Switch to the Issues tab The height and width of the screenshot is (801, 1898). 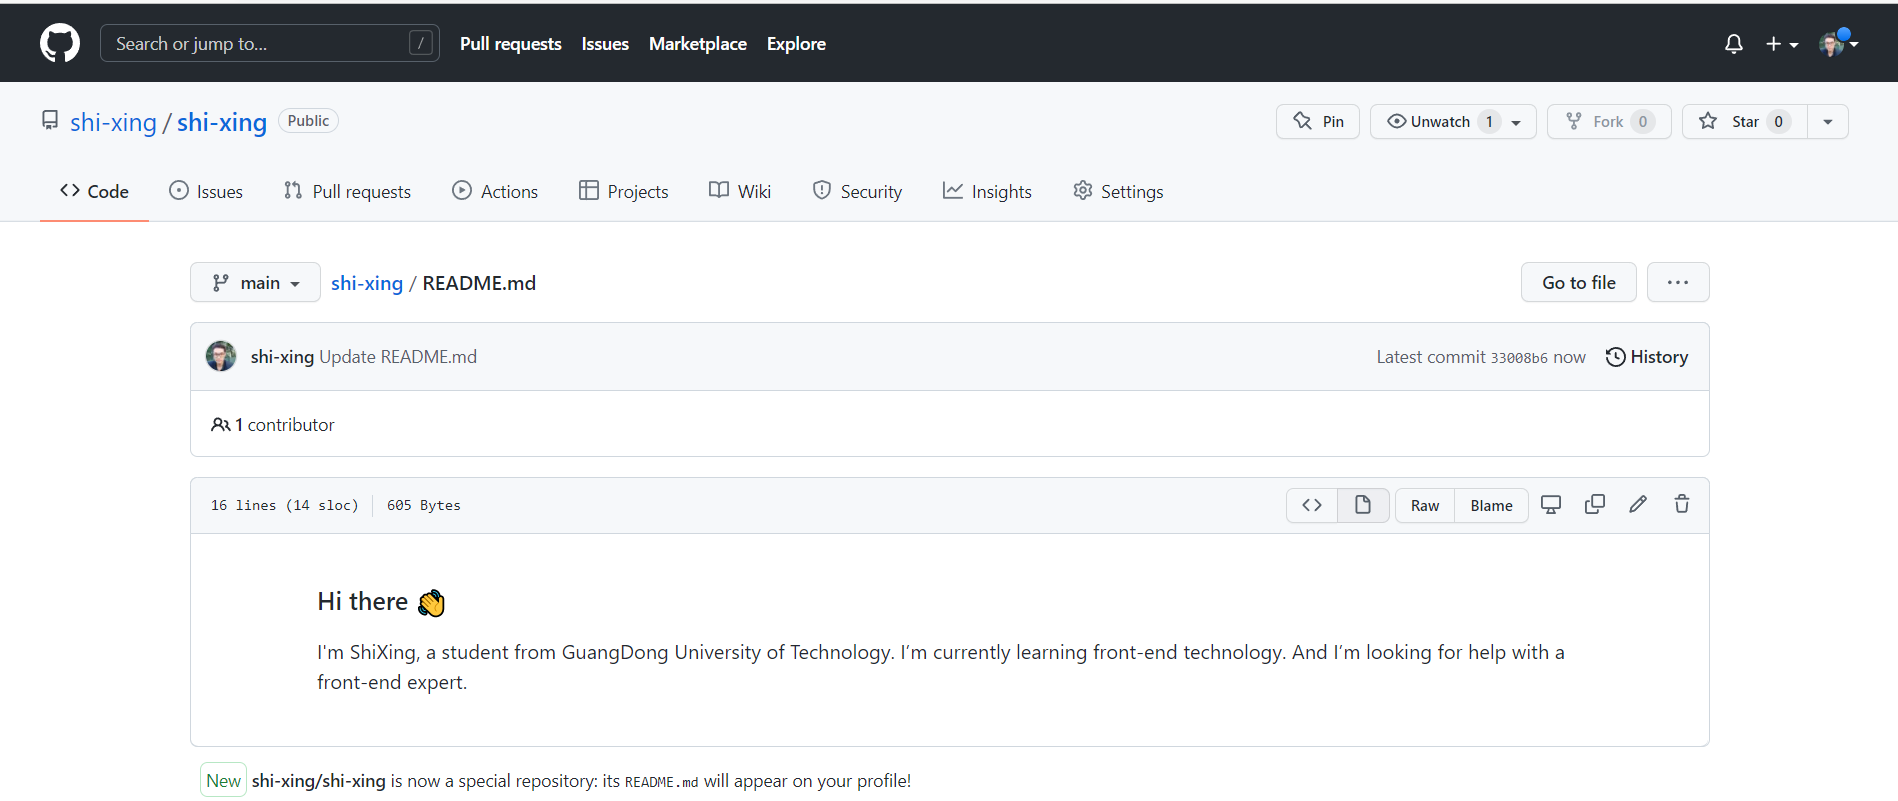(206, 191)
